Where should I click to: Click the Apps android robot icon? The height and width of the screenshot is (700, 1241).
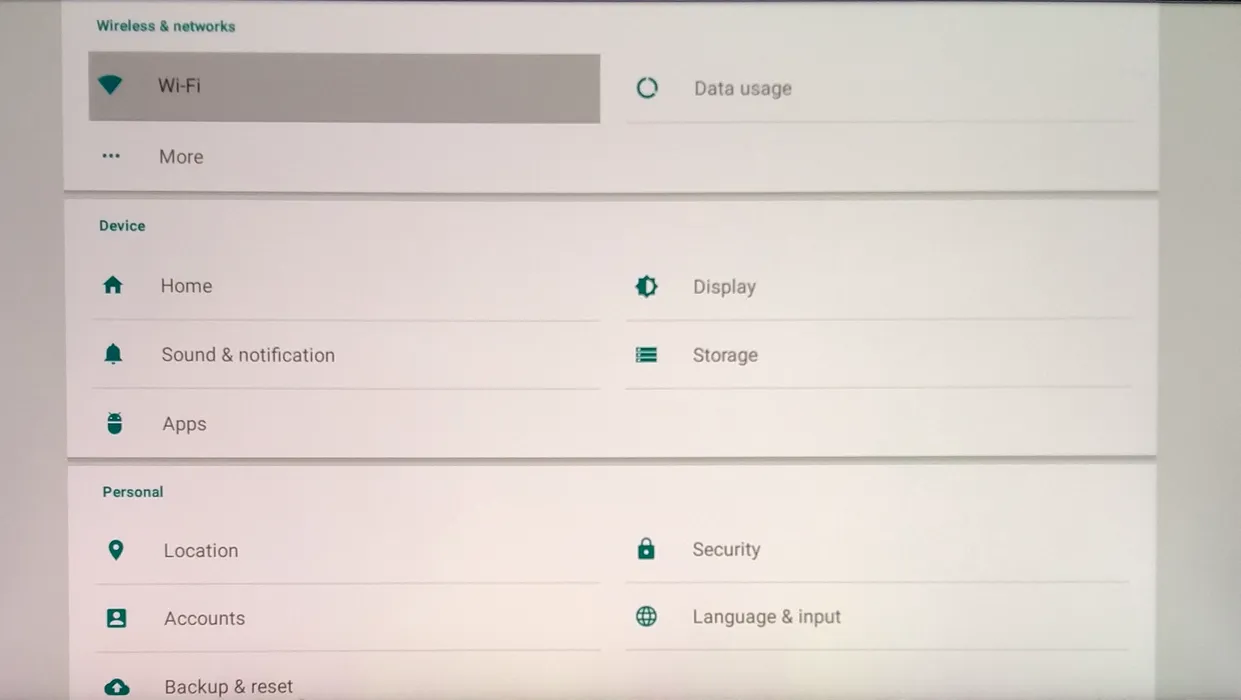(x=115, y=424)
